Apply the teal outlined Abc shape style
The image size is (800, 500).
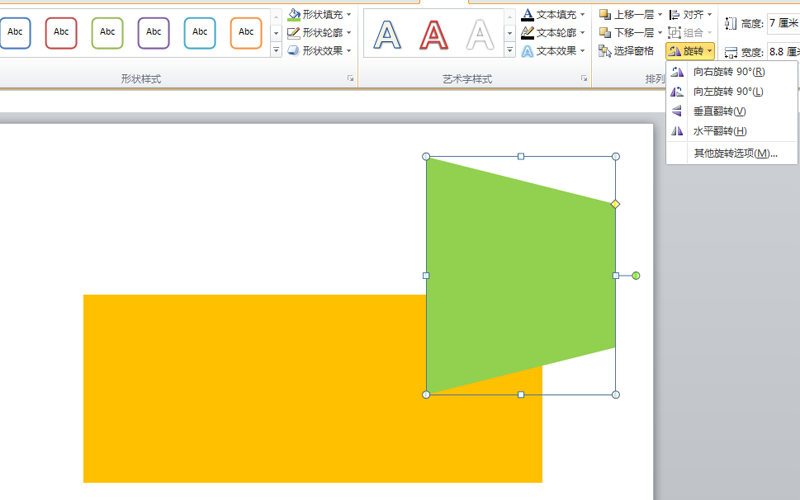click(200, 33)
